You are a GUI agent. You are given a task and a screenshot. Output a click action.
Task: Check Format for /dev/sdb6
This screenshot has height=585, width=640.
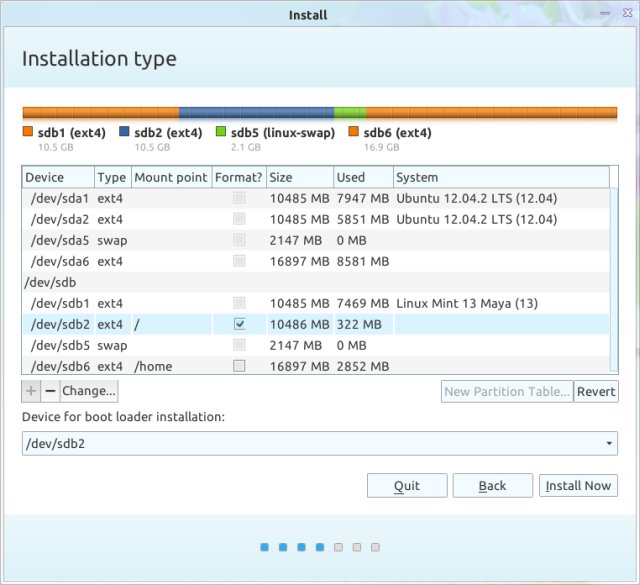pyautogui.click(x=239, y=366)
